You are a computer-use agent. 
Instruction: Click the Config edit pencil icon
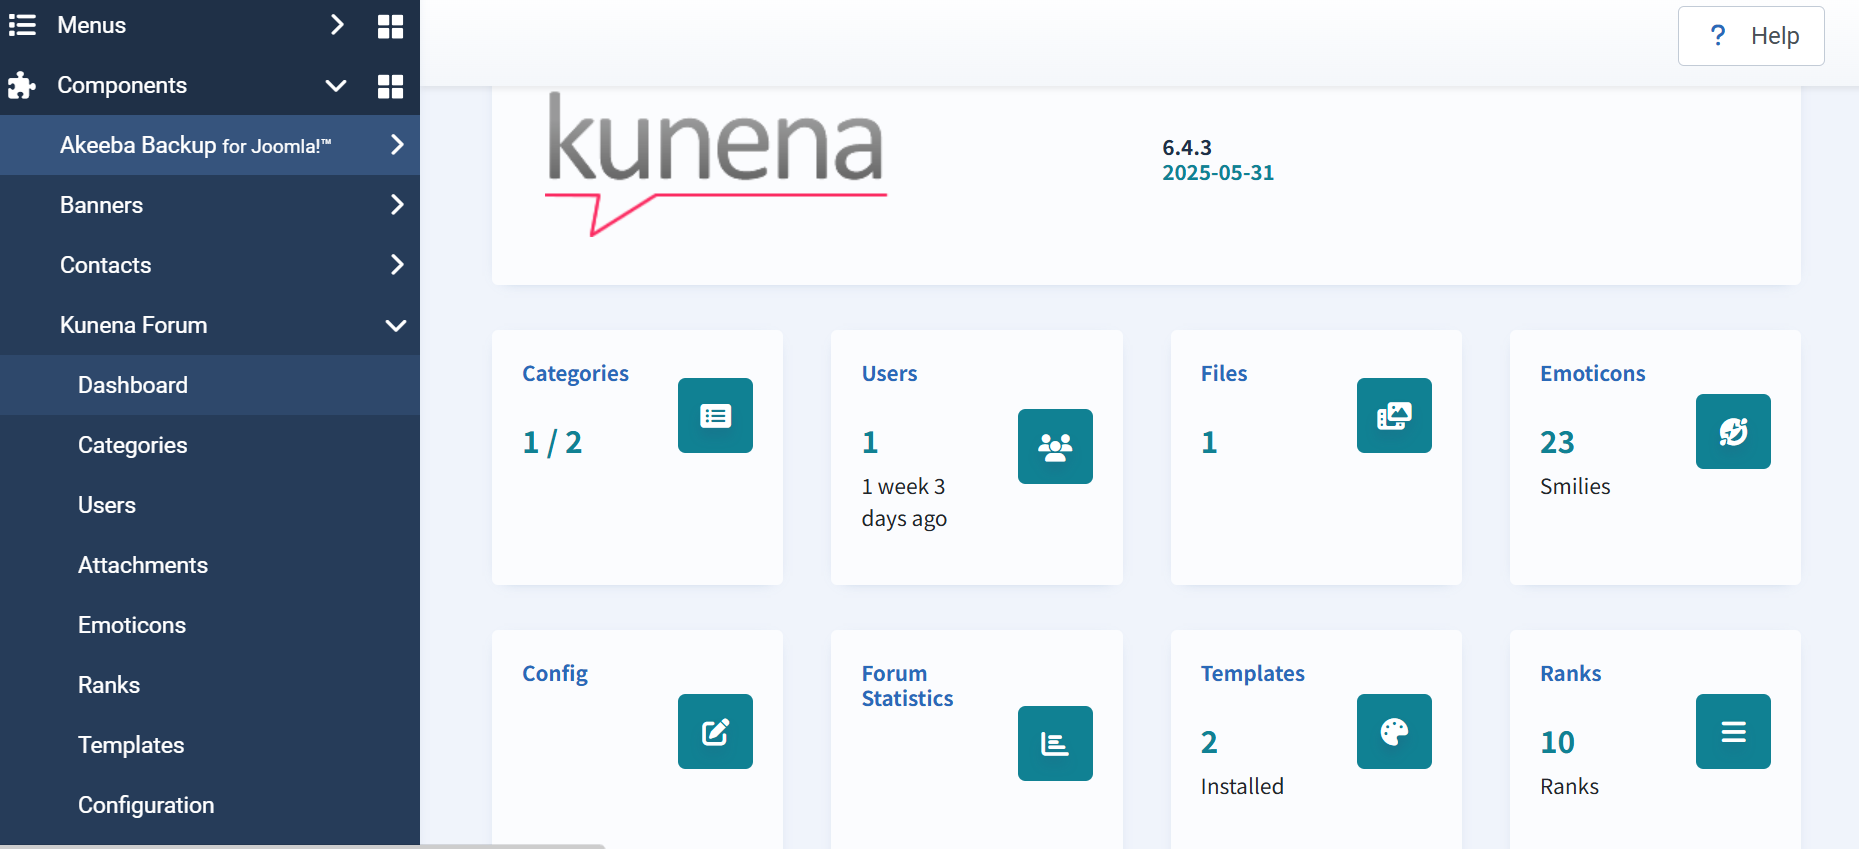coord(715,731)
